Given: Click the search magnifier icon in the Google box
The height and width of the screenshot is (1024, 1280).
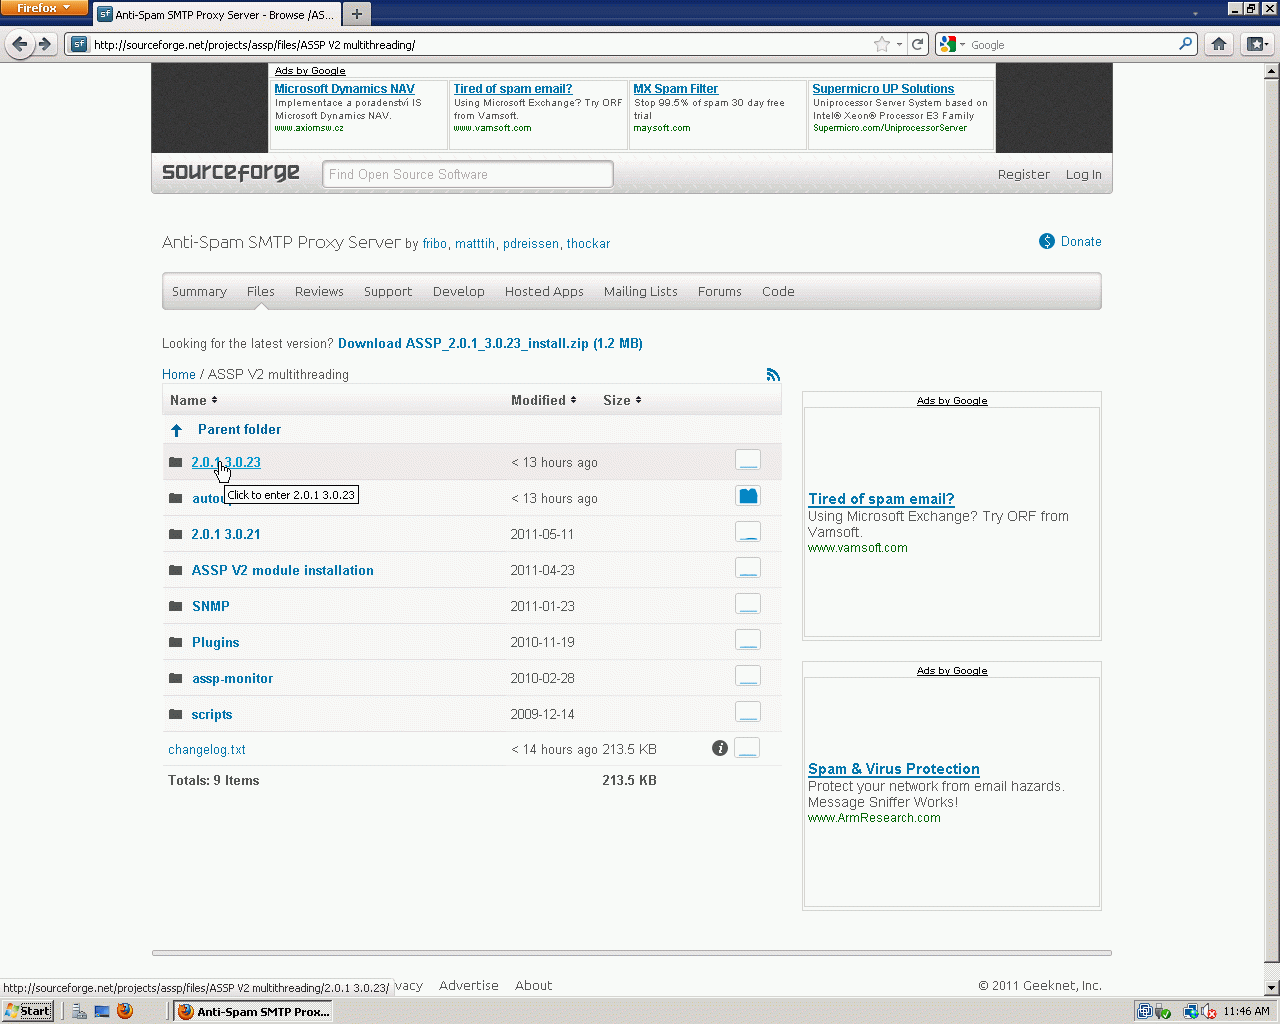Looking at the screenshot, I should [1185, 44].
